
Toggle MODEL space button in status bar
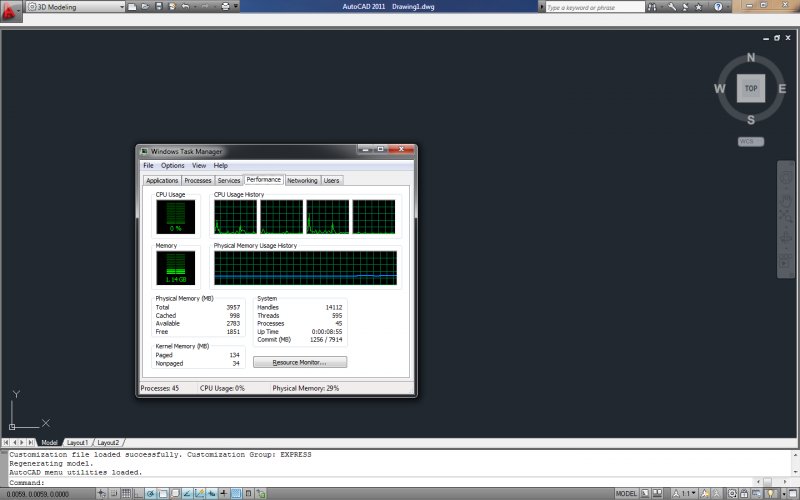[x=627, y=493]
